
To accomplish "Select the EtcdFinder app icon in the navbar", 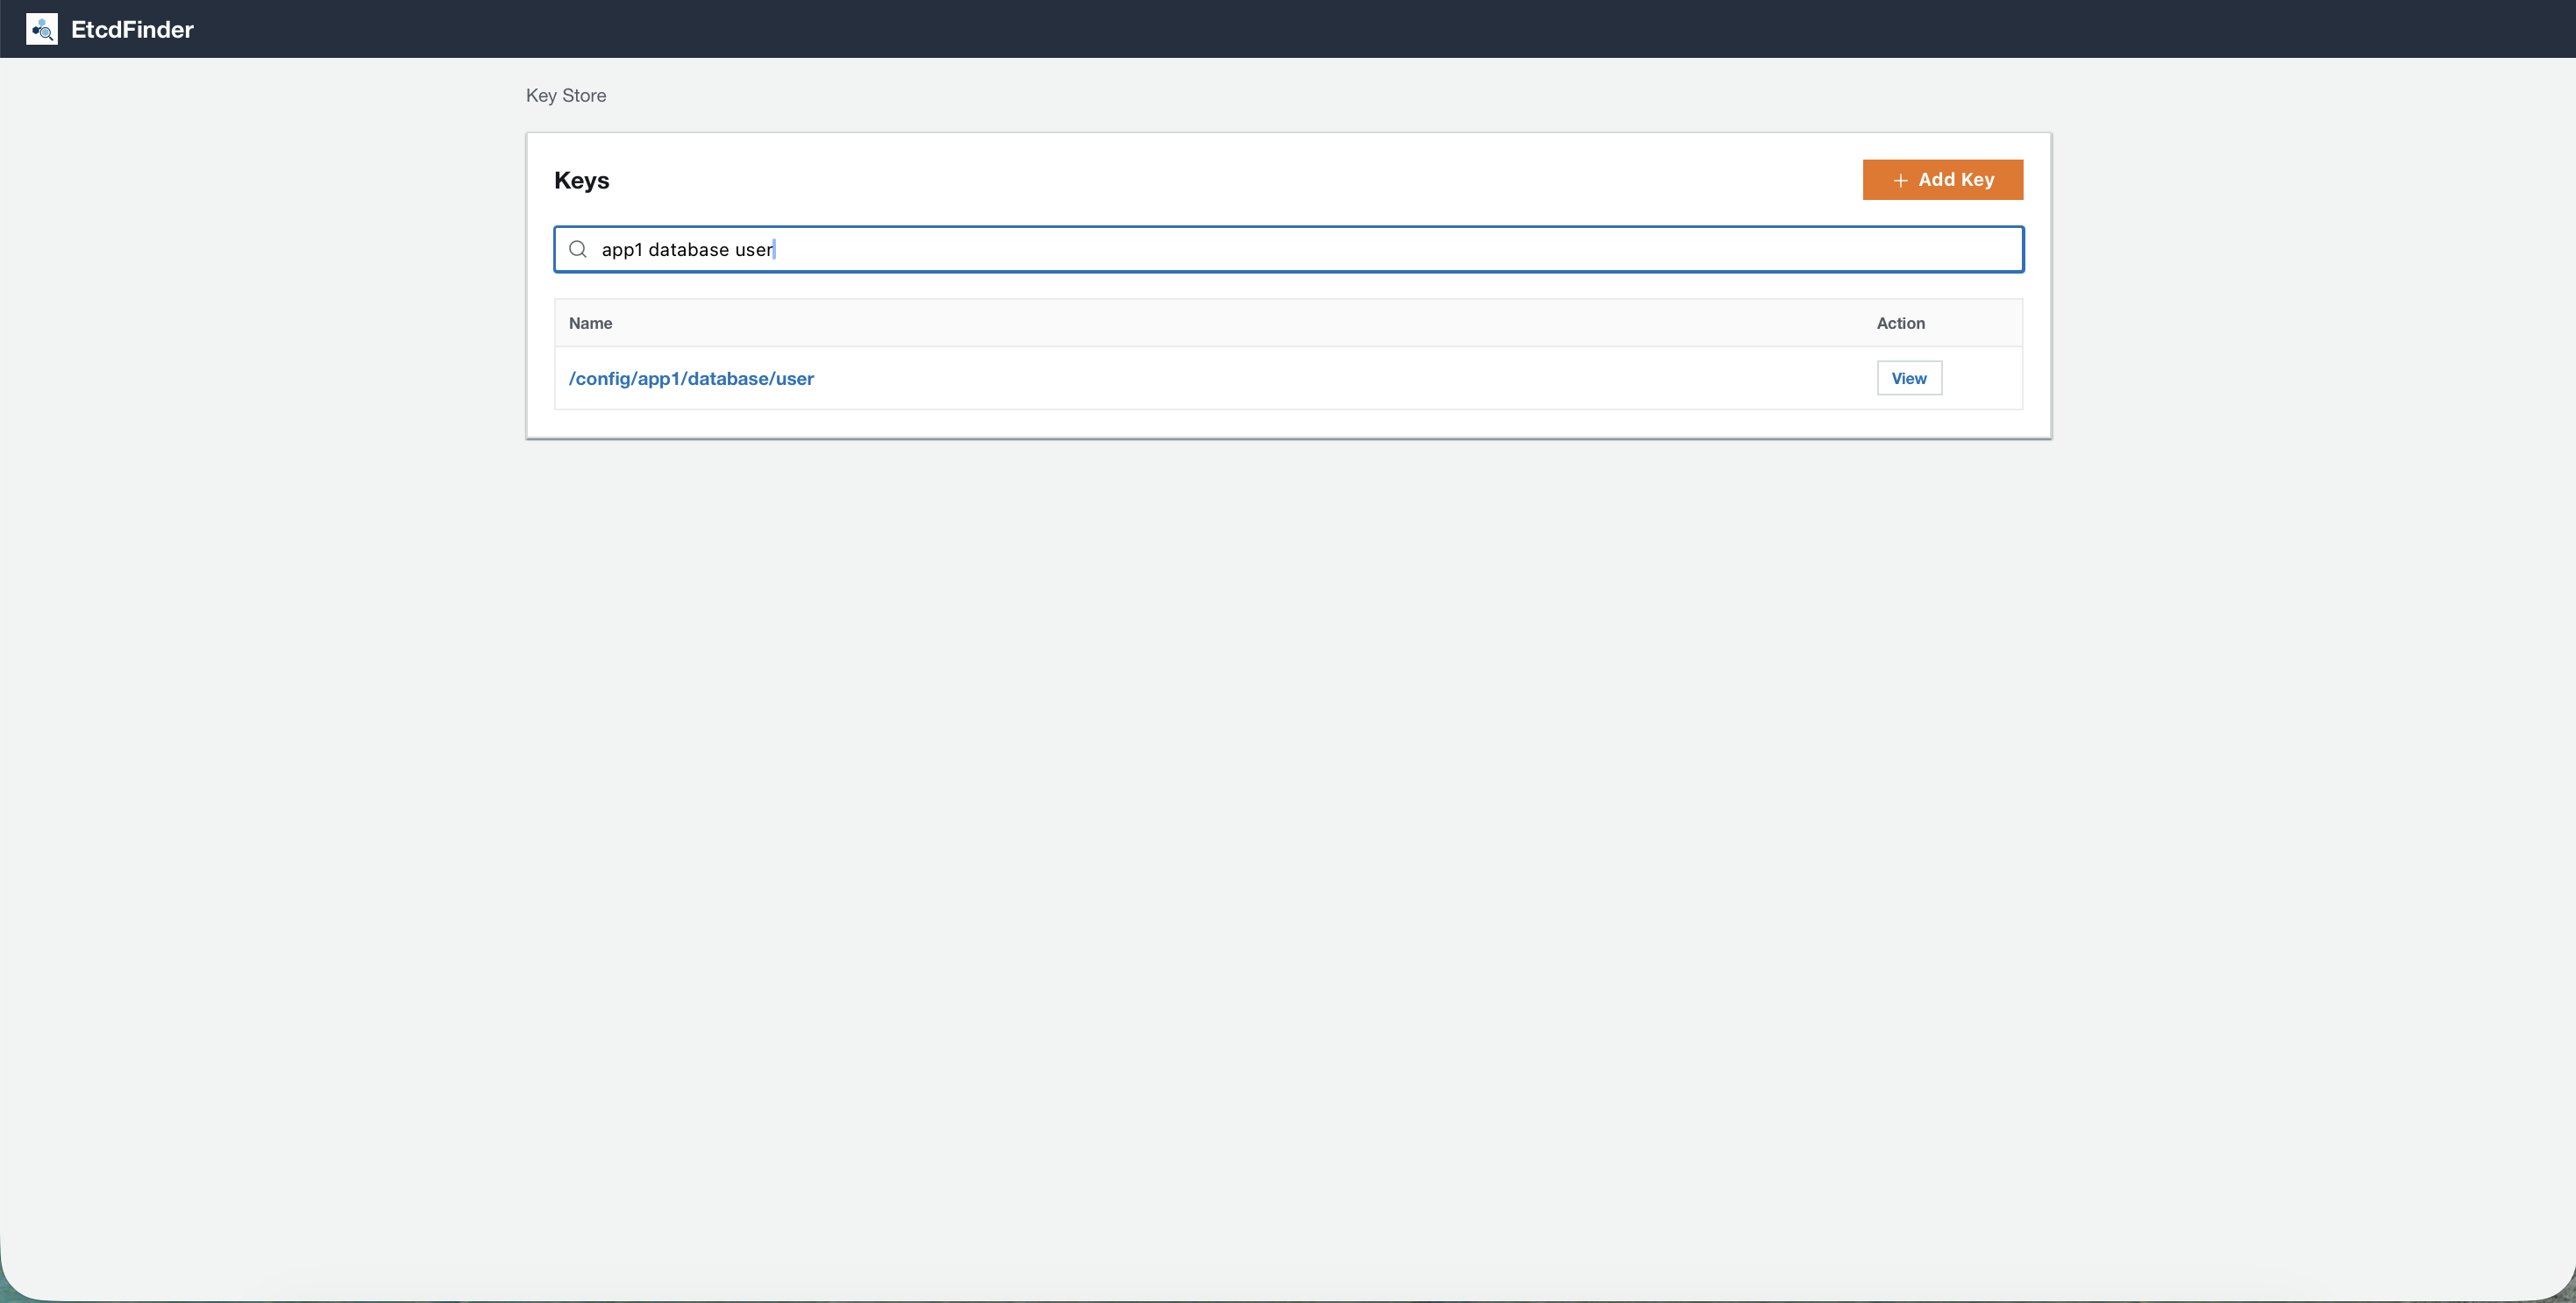I will click(41, 29).
